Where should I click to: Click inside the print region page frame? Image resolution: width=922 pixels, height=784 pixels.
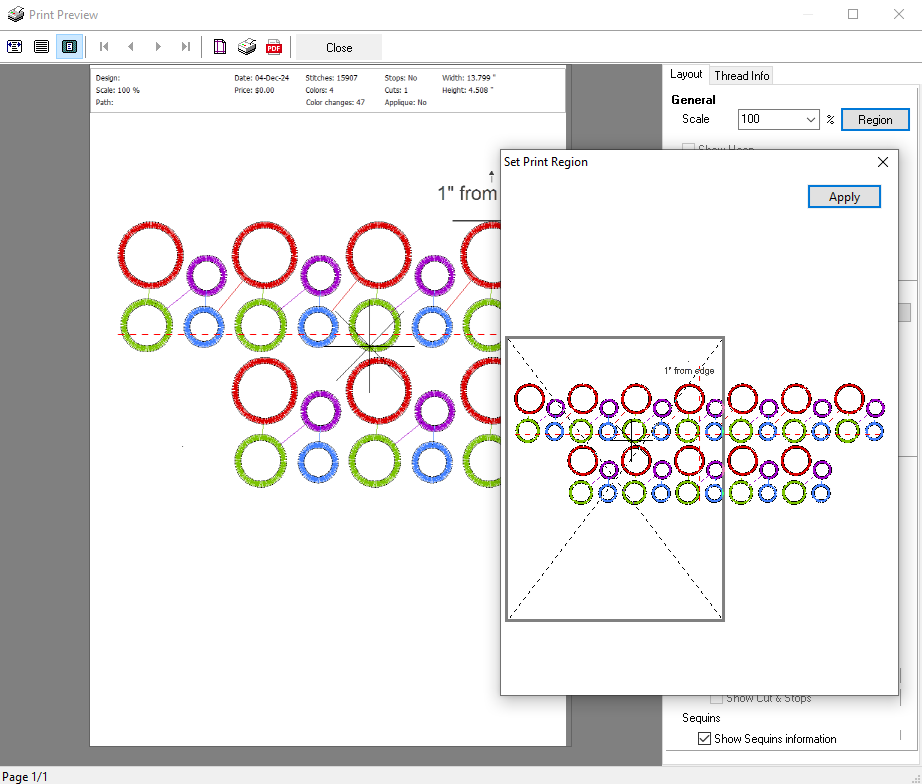614,540
